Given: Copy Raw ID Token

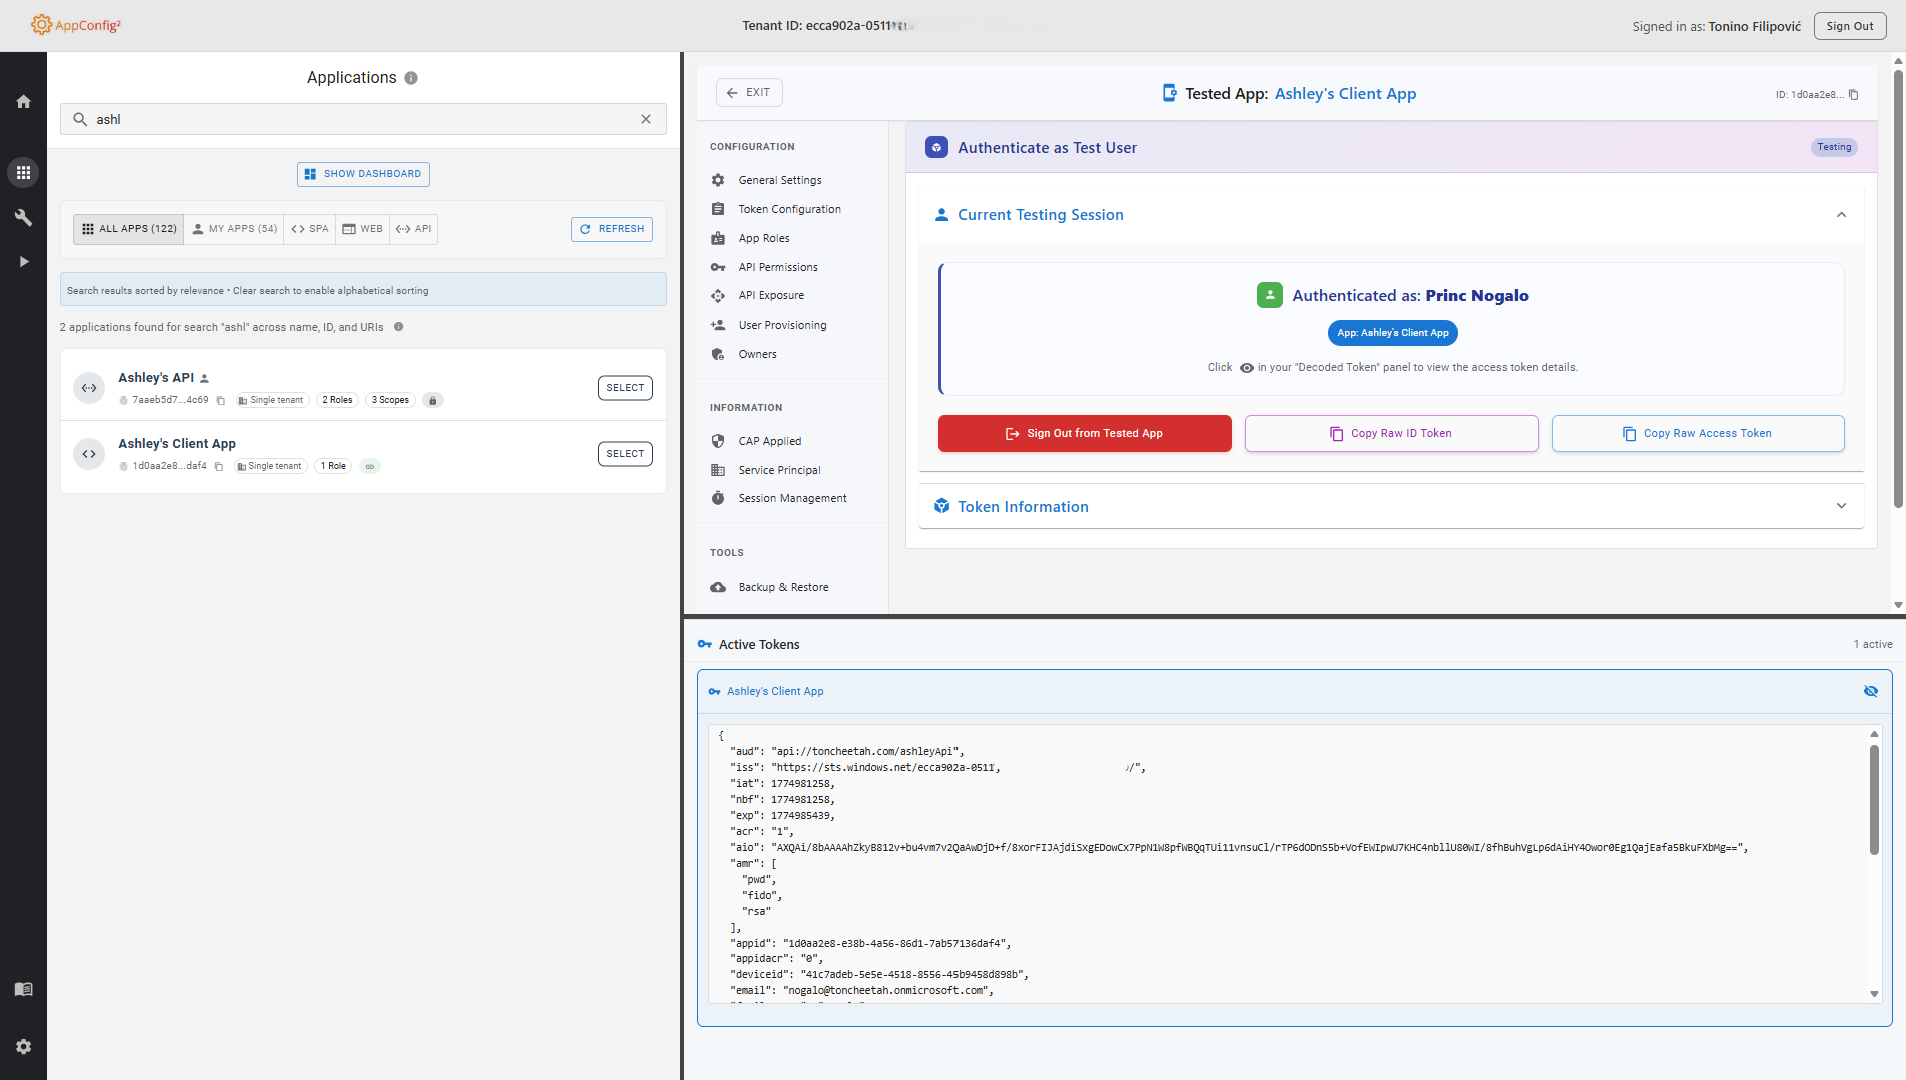Looking at the screenshot, I should [1391, 433].
